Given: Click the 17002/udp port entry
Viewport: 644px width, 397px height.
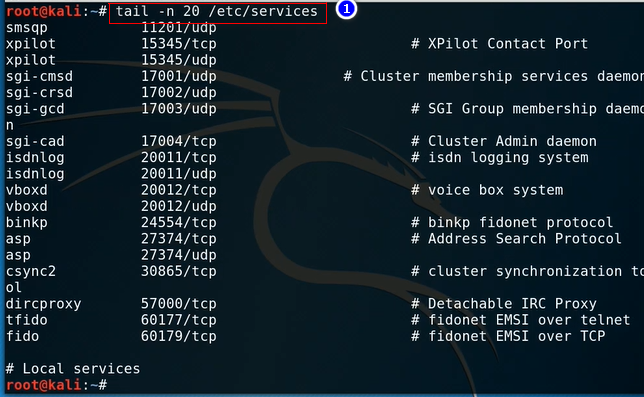Looking at the screenshot, I should (179, 92).
